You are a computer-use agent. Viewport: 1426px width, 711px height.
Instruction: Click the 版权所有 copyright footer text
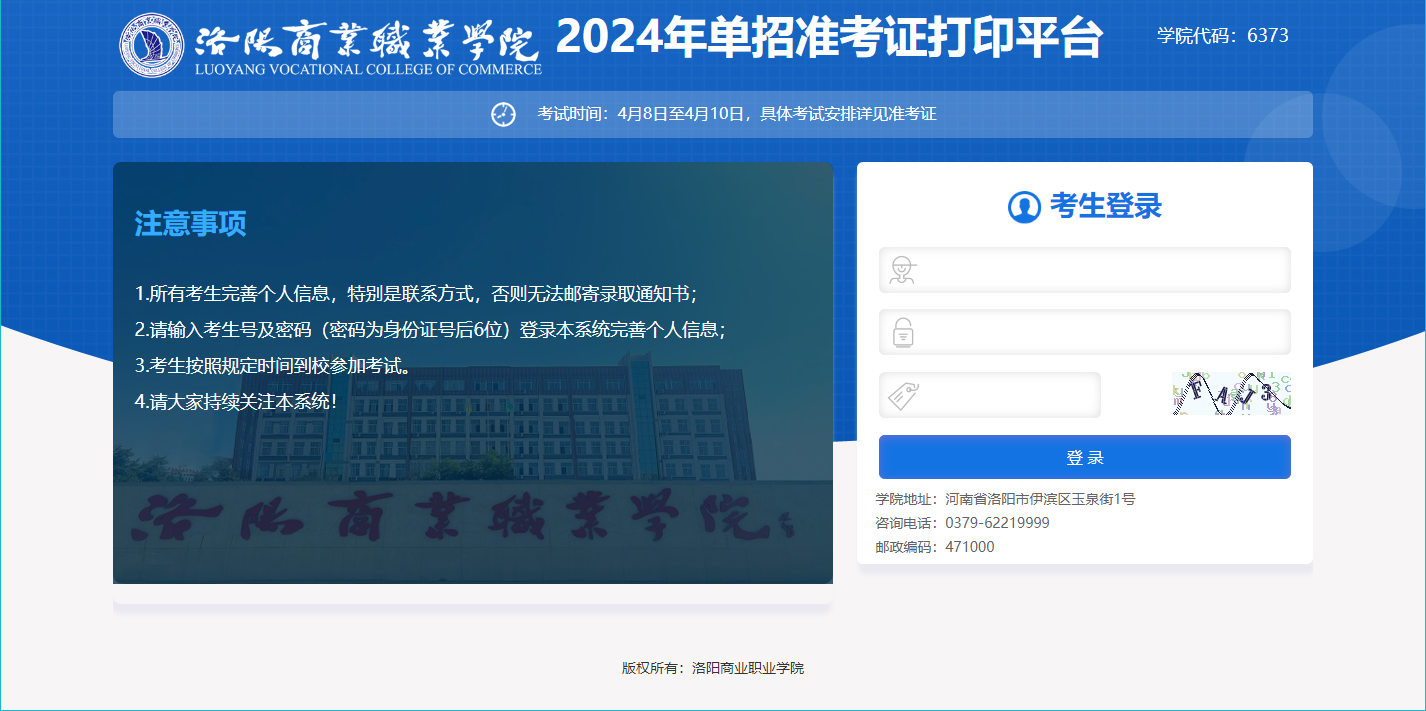(712, 668)
